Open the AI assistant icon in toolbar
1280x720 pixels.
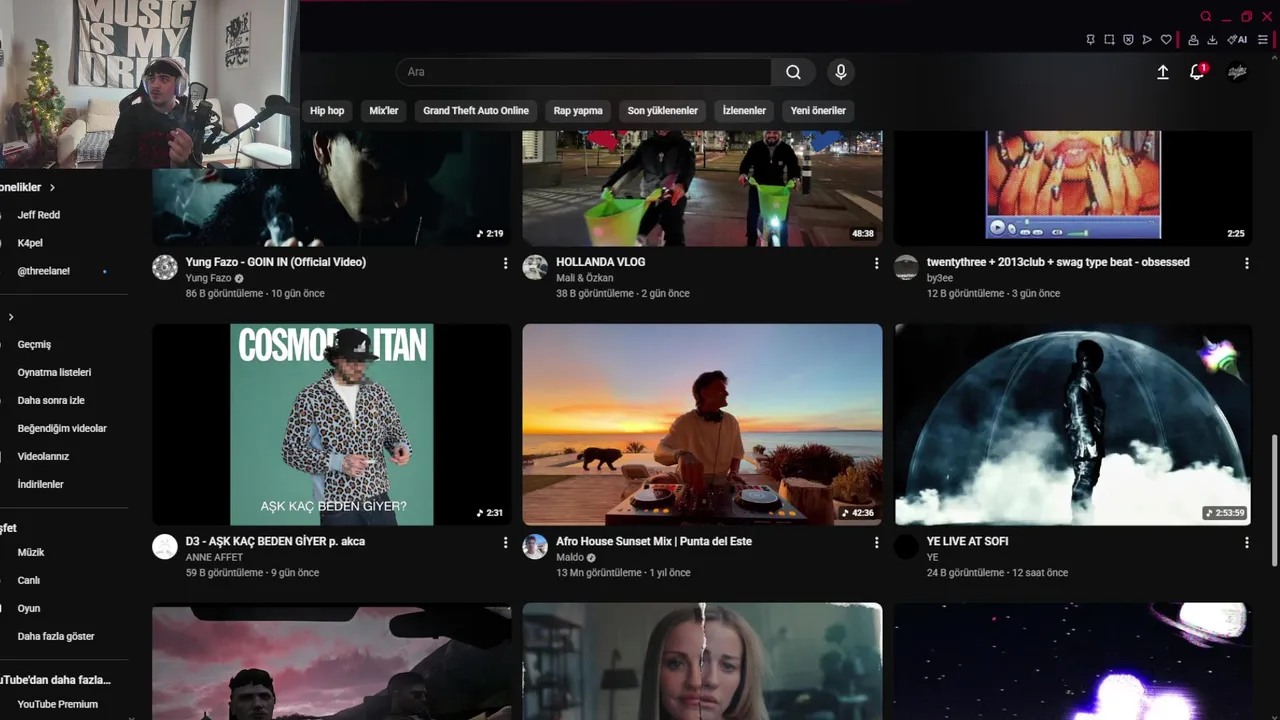1237,40
